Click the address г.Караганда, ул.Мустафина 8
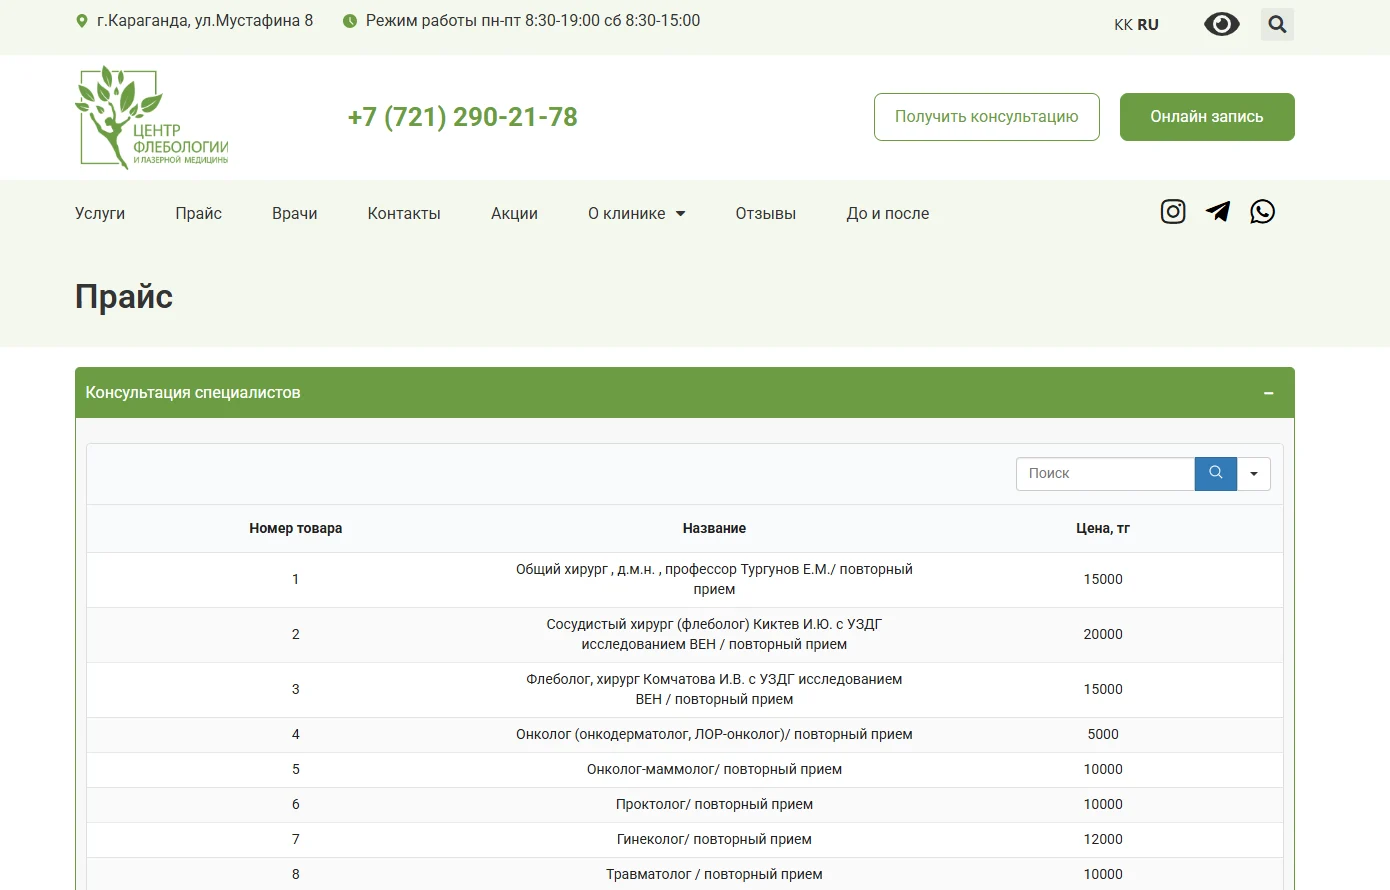 pyautogui.click(x=205, y=21)
